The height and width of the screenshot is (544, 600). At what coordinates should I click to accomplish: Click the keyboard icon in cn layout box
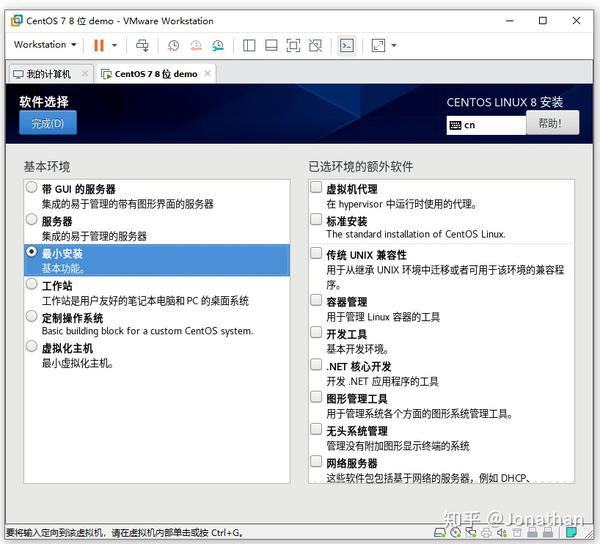455,125
